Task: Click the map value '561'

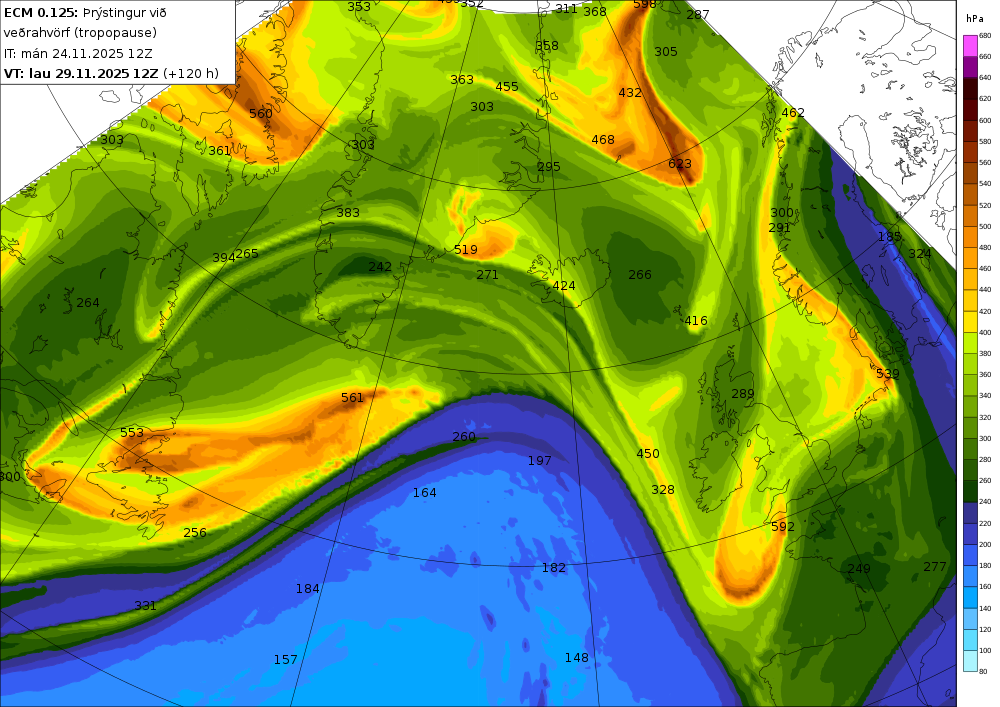Action: [352, 398]
